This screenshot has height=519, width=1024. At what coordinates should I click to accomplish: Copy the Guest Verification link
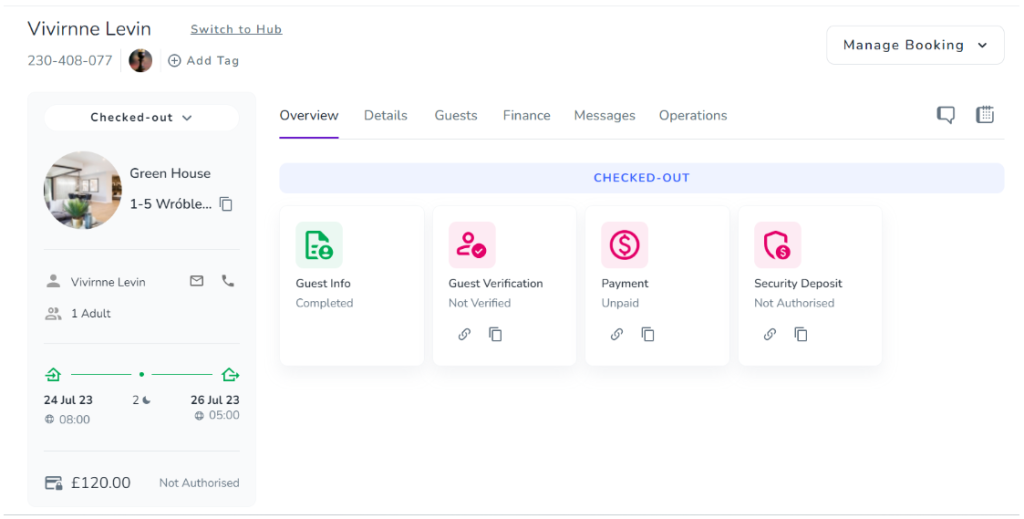click(x=495, y=334)
